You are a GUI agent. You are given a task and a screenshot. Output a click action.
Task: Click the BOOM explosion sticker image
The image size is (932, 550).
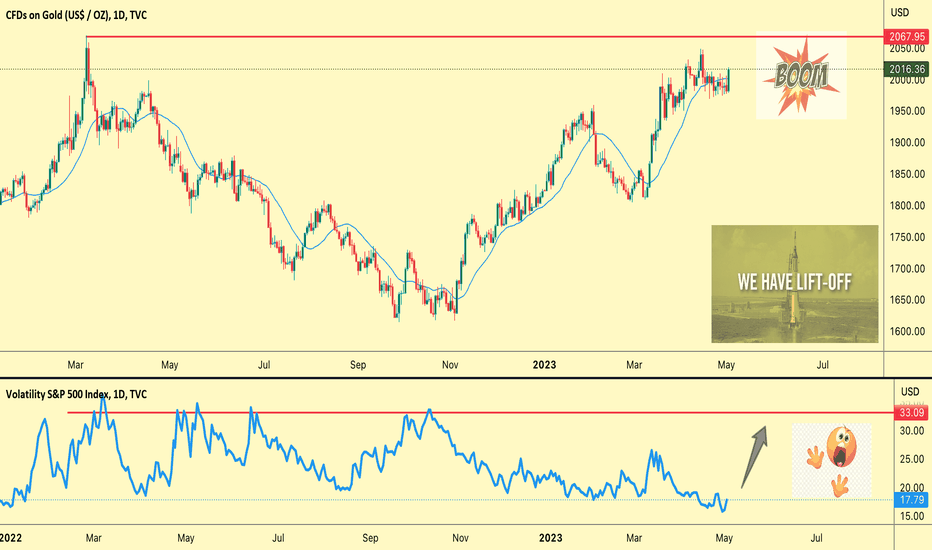point(801,76)
